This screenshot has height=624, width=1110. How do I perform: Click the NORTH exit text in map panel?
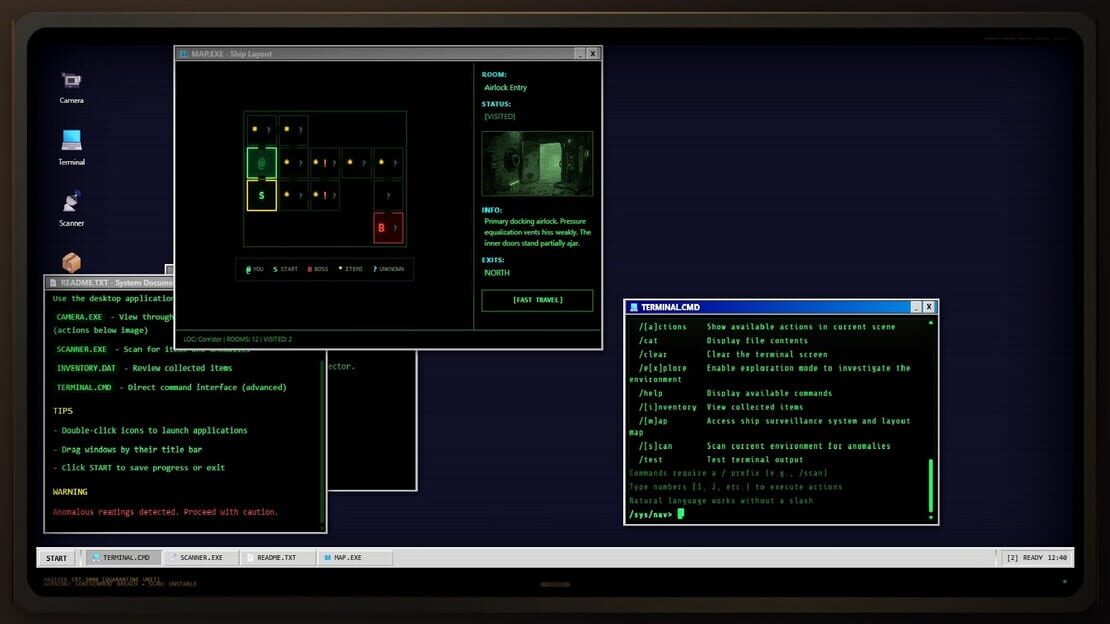pos(497,273)
